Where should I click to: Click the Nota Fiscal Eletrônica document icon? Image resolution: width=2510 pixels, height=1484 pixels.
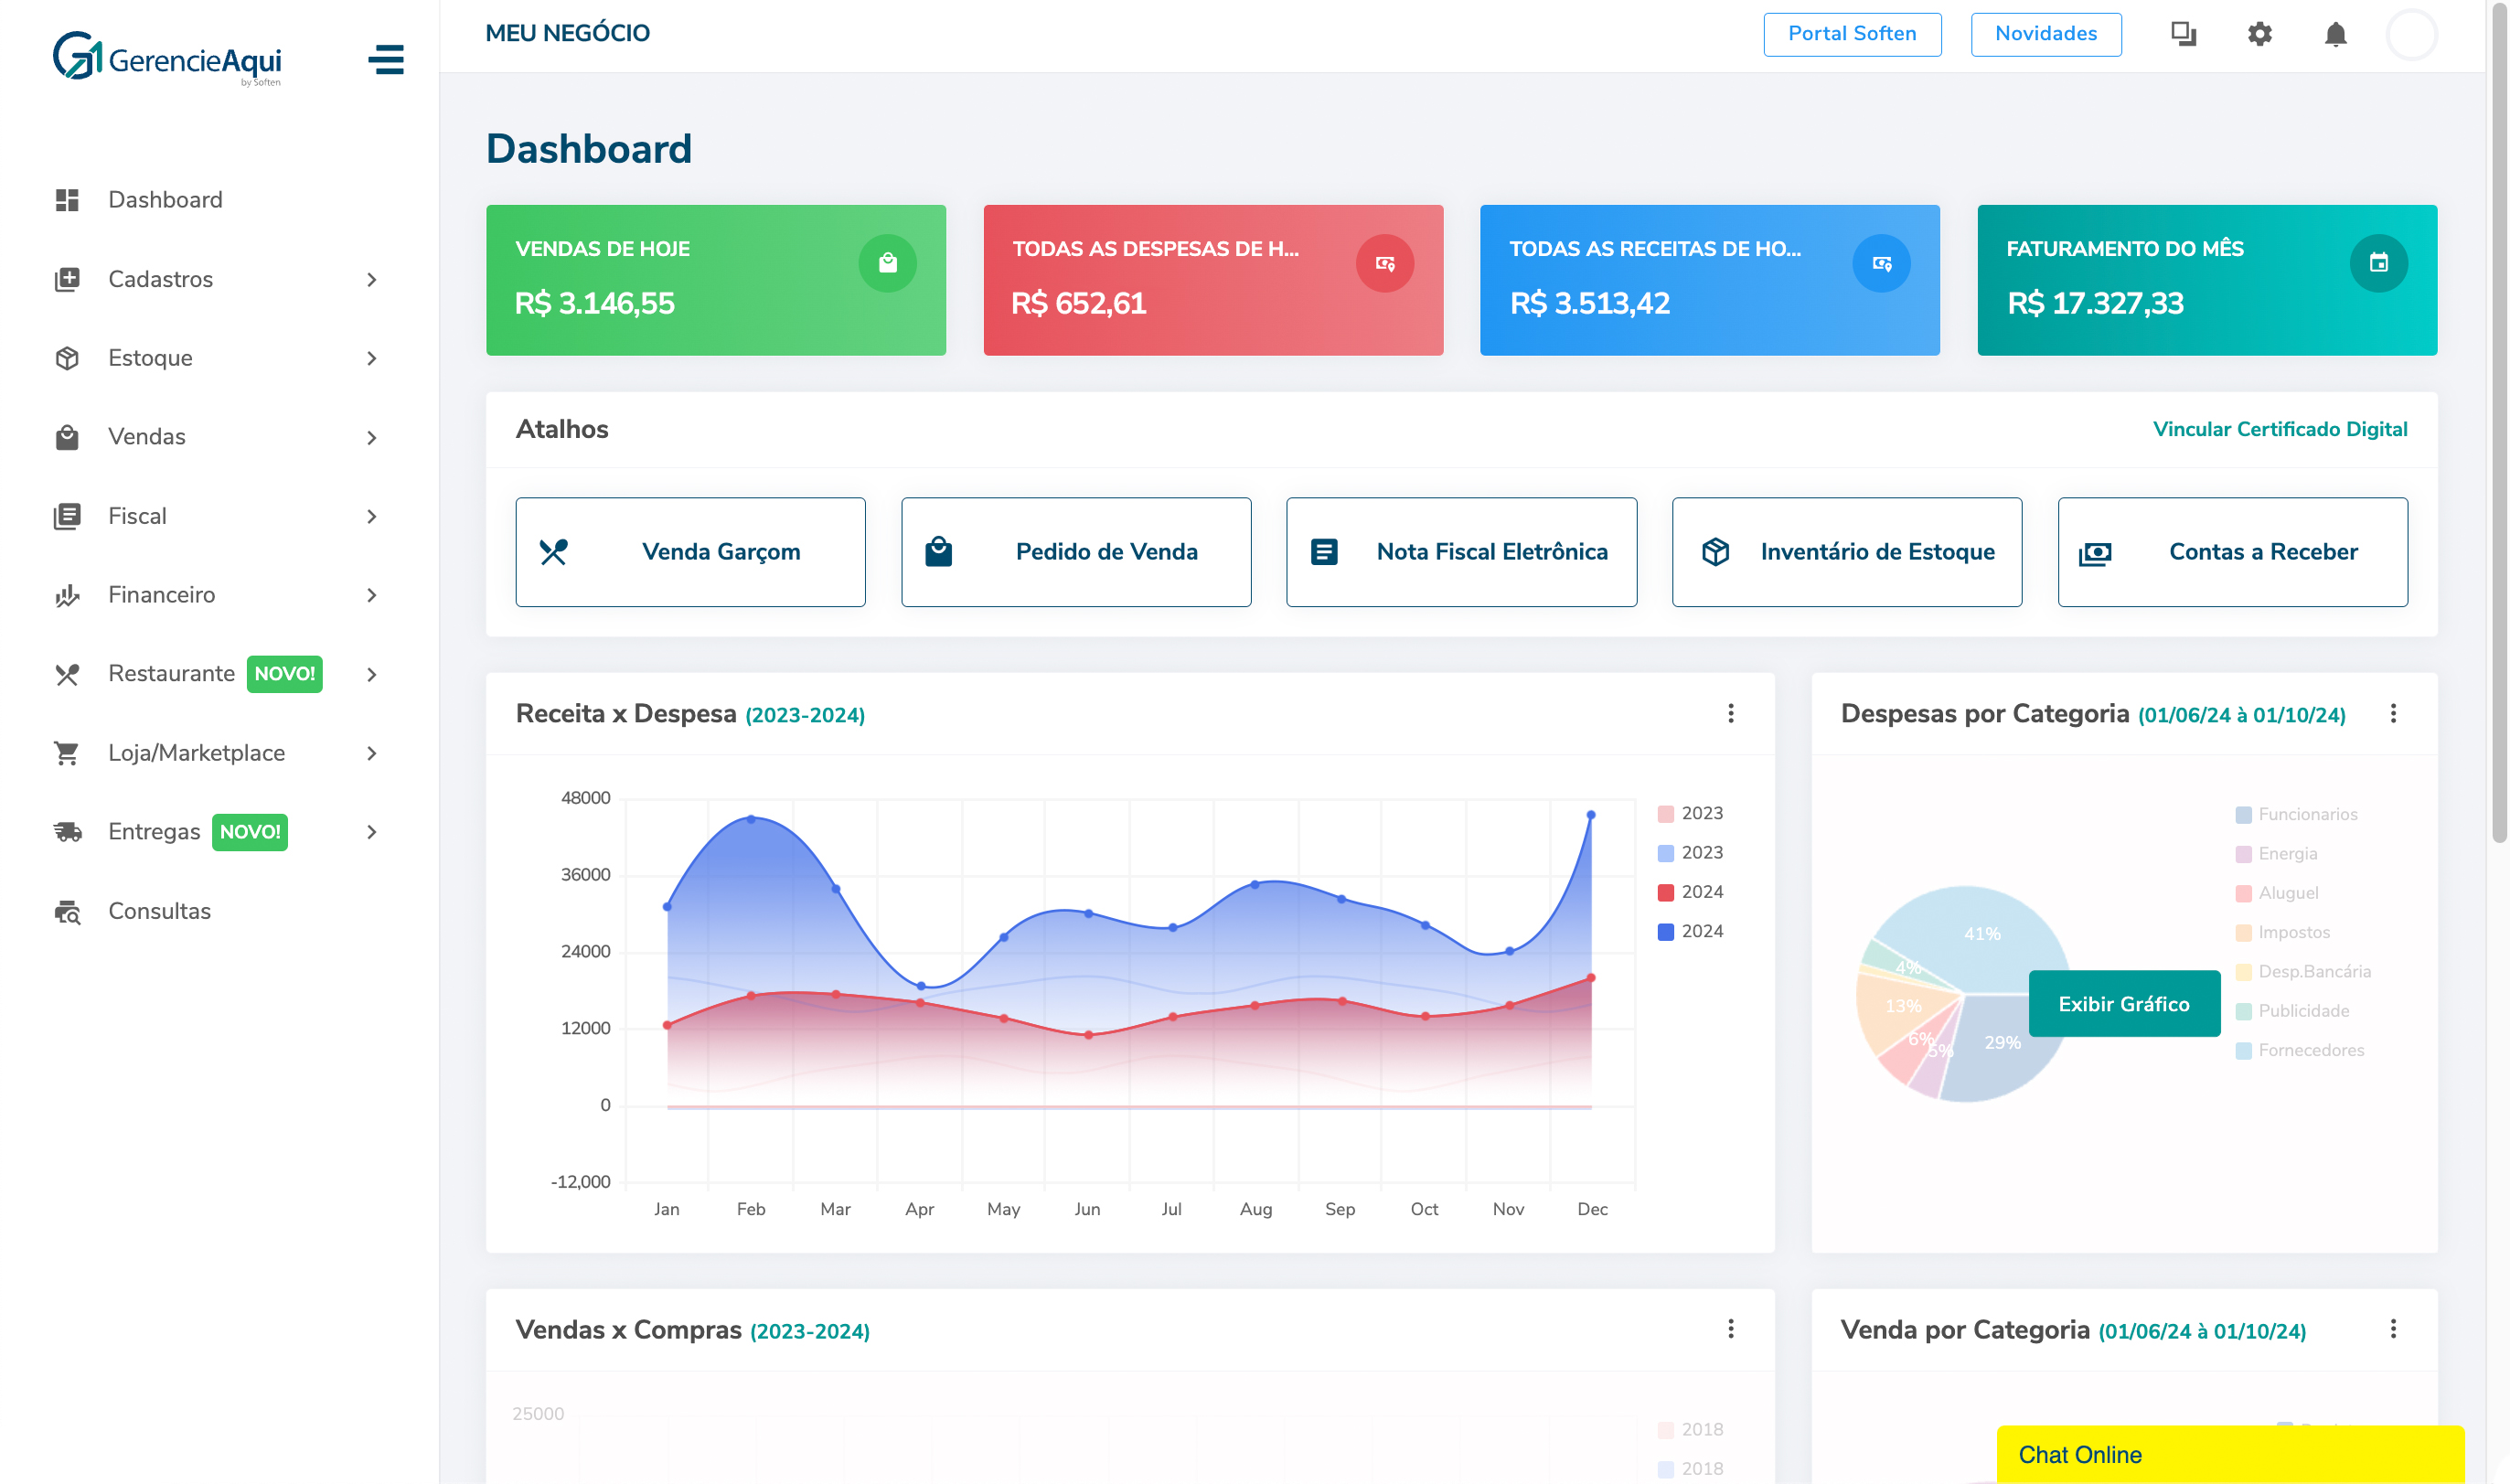point(1326,550)
